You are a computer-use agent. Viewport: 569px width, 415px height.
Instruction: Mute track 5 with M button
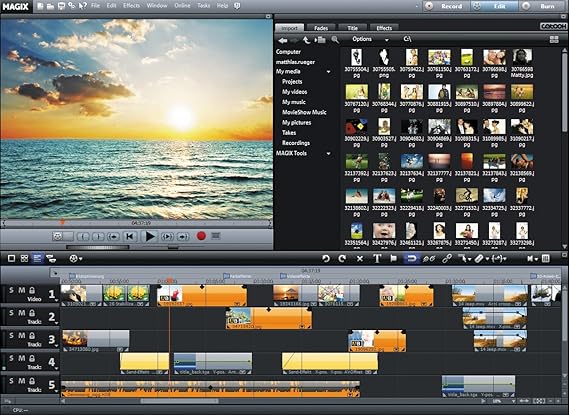click(22, 381)
